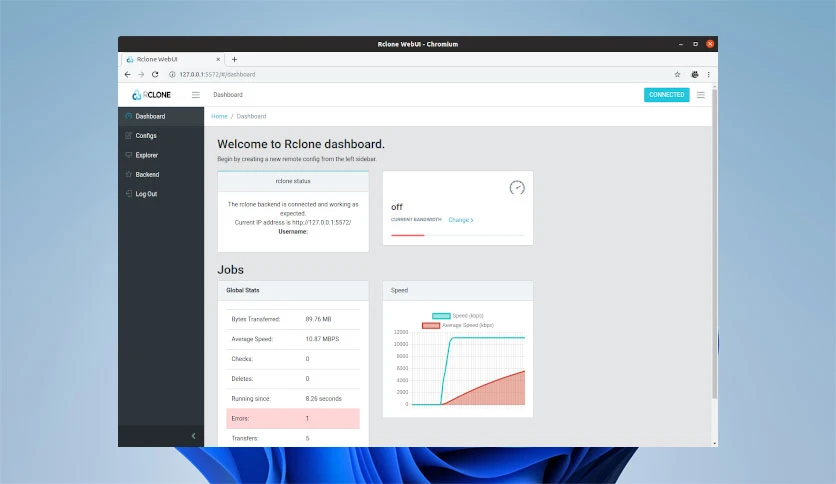Open the right-side hamburger menu
The image size is (836, 484).
coord(701,95)
